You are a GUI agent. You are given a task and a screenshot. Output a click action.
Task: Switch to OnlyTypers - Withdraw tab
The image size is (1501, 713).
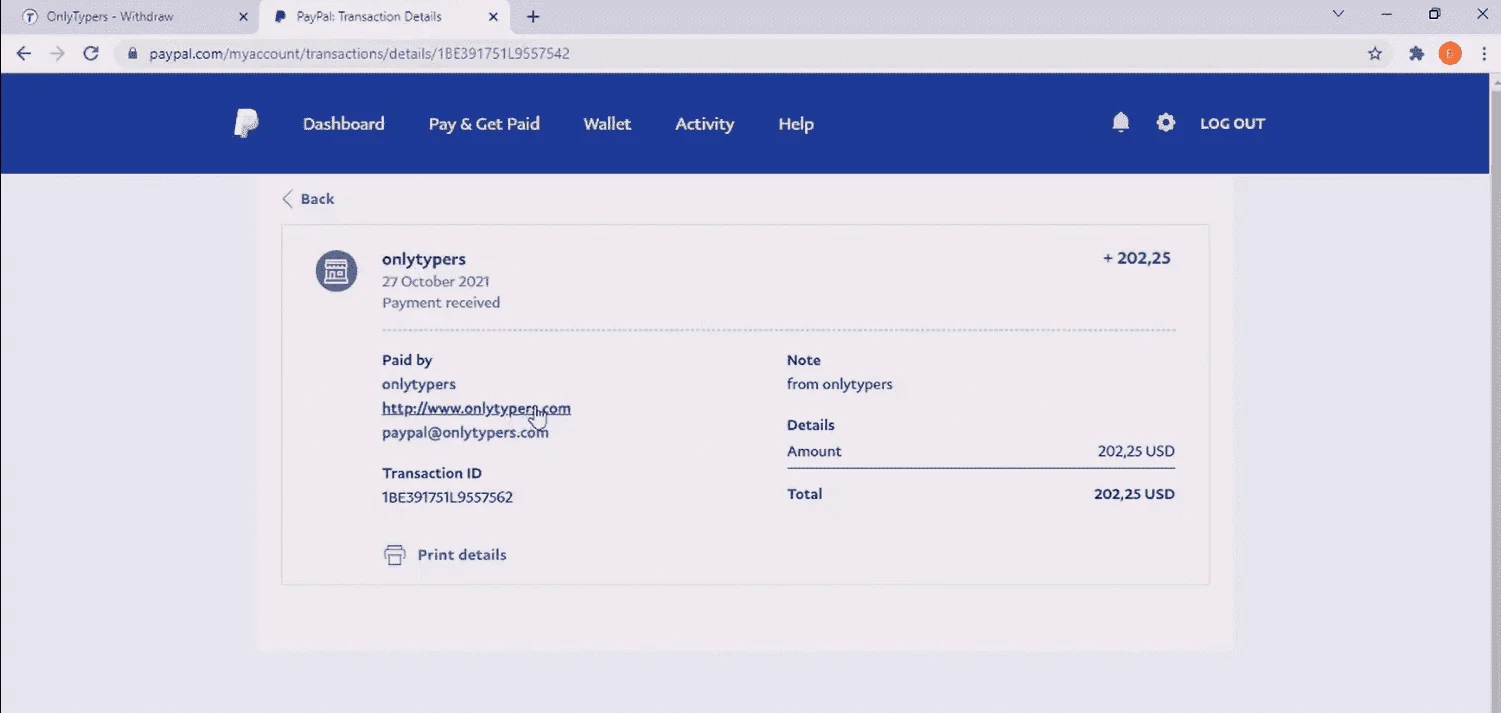130,16
